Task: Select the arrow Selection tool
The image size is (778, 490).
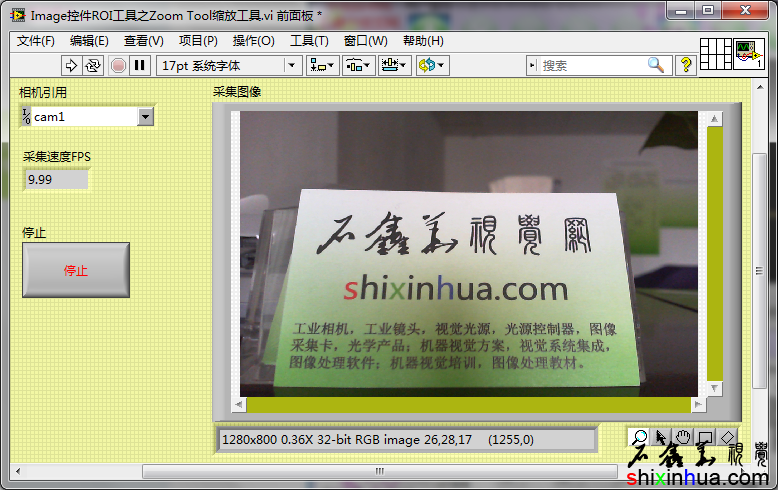Action: [661, 437]
